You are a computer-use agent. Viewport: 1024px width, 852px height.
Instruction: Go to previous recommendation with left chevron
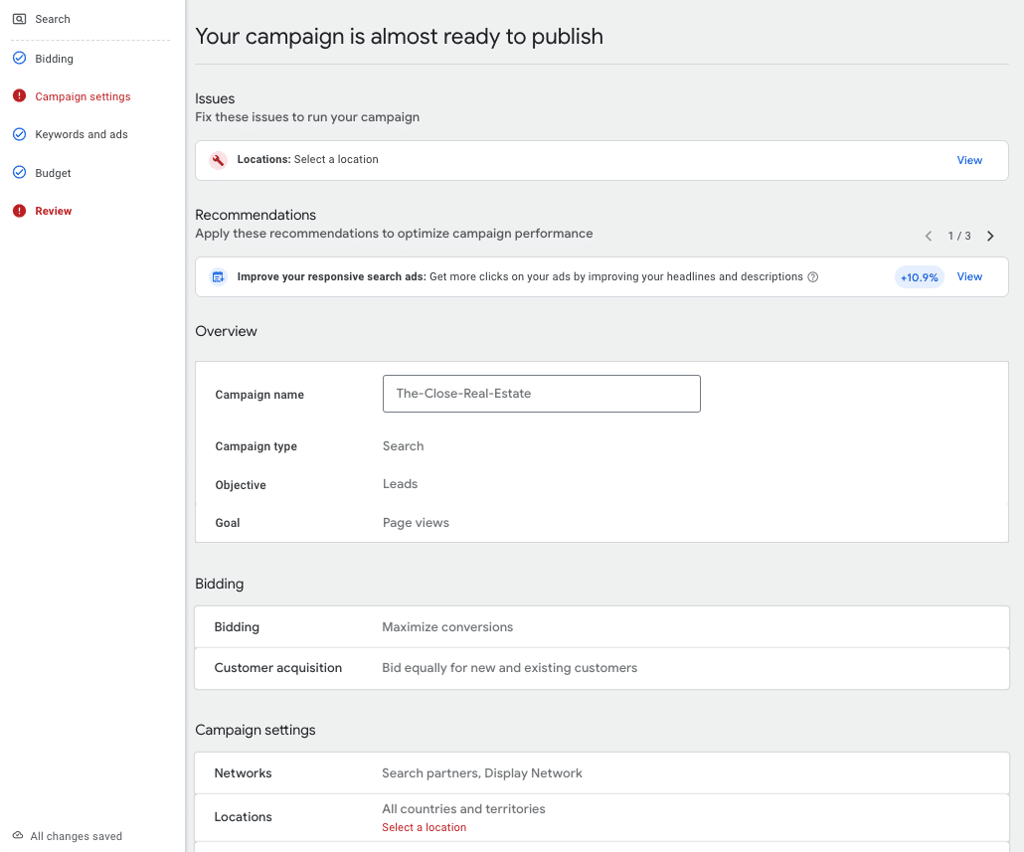tap(928, 236)
